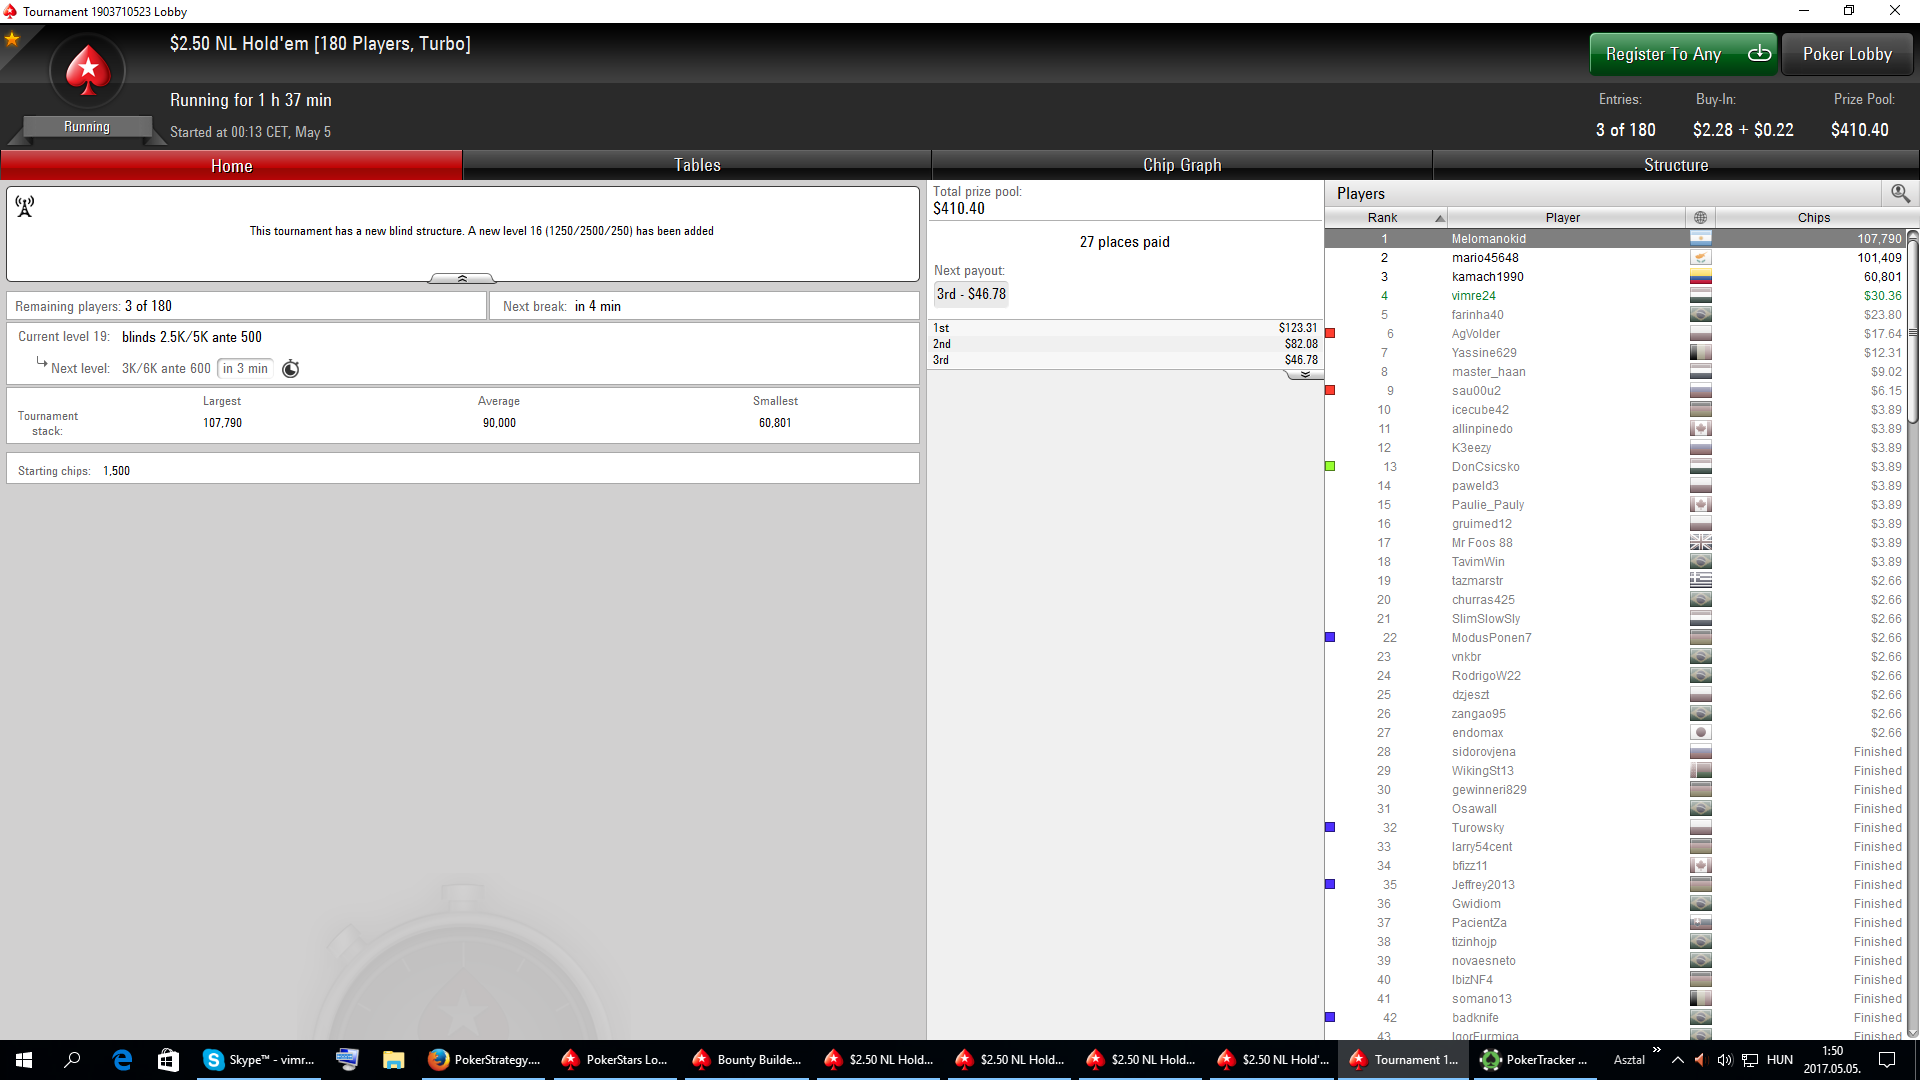Image resolution: width=1920 pixels, height=1080 pixels.
Task: Click HUN input language indicator
Action: (x=1780, y=1060)
